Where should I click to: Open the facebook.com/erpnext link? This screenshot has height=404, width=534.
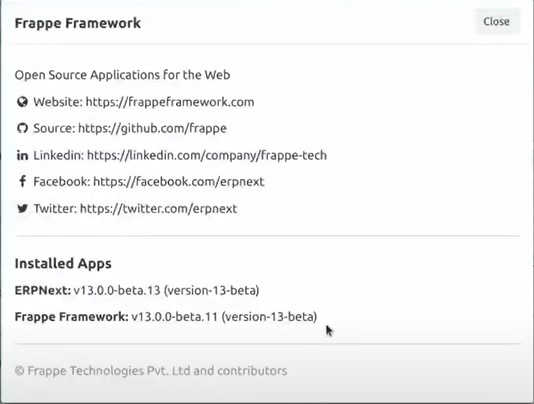pyautogui.click(x=178, y=182)
